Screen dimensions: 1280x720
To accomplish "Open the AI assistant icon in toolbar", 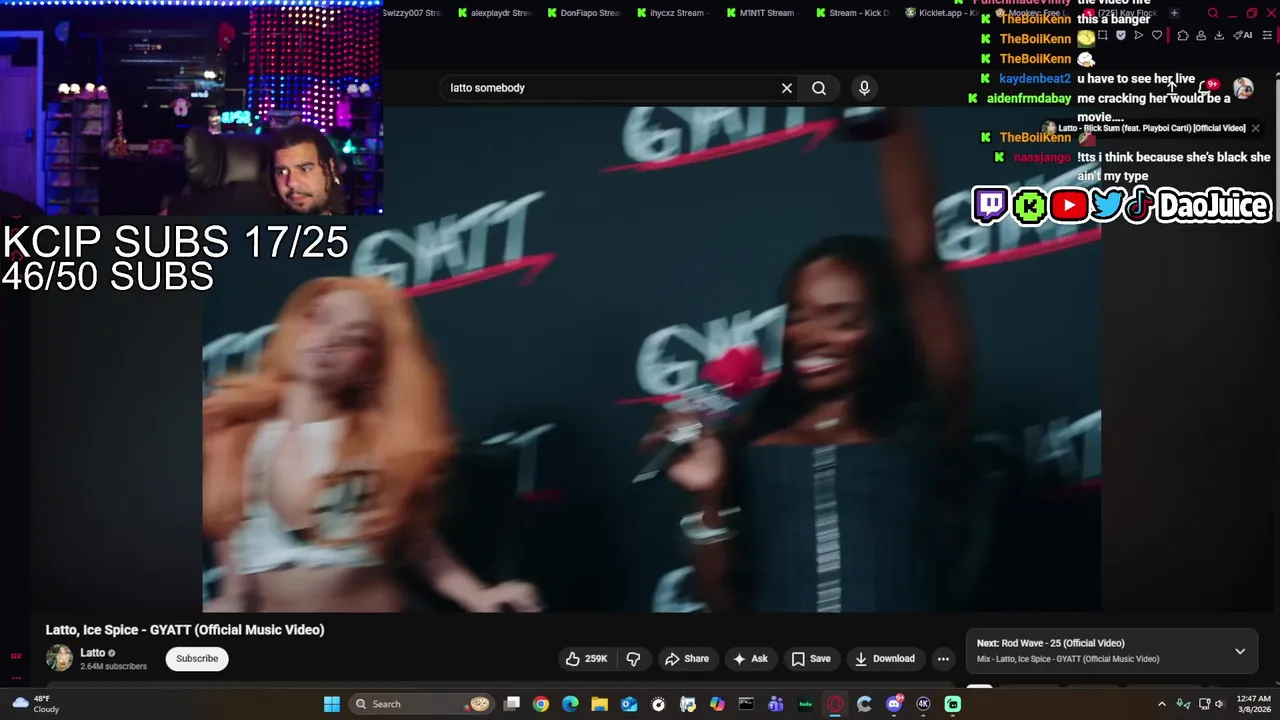I will (x=1243, y=35).
